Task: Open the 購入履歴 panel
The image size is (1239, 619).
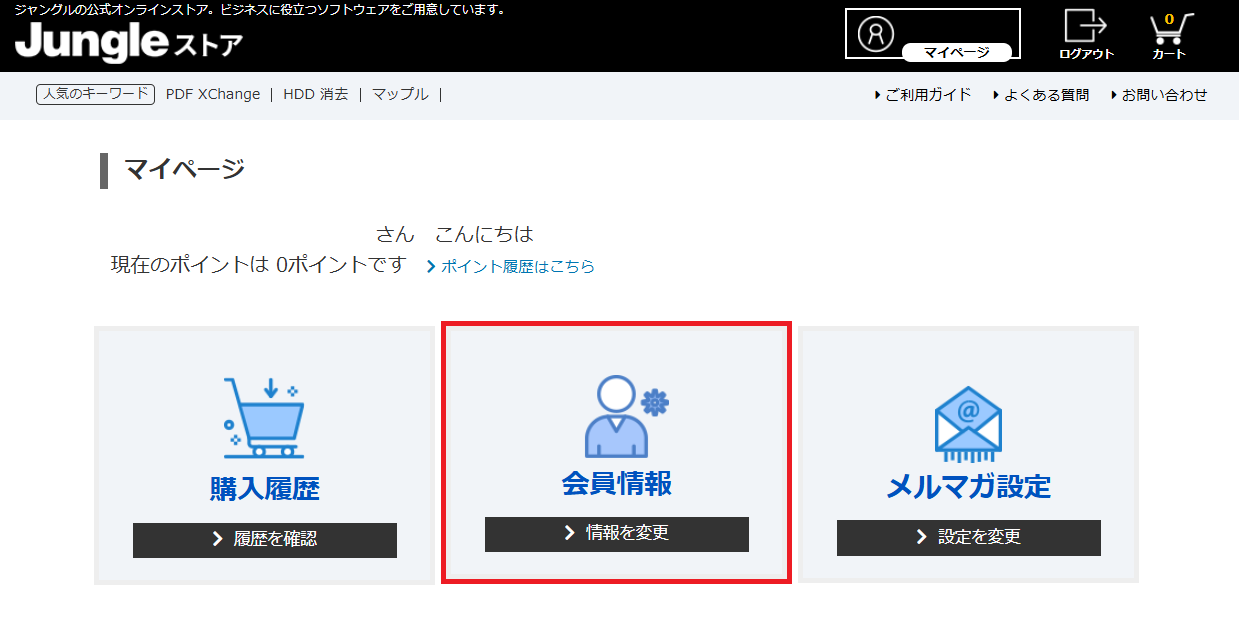Action: pyautogui.click(x=264, y=453)
